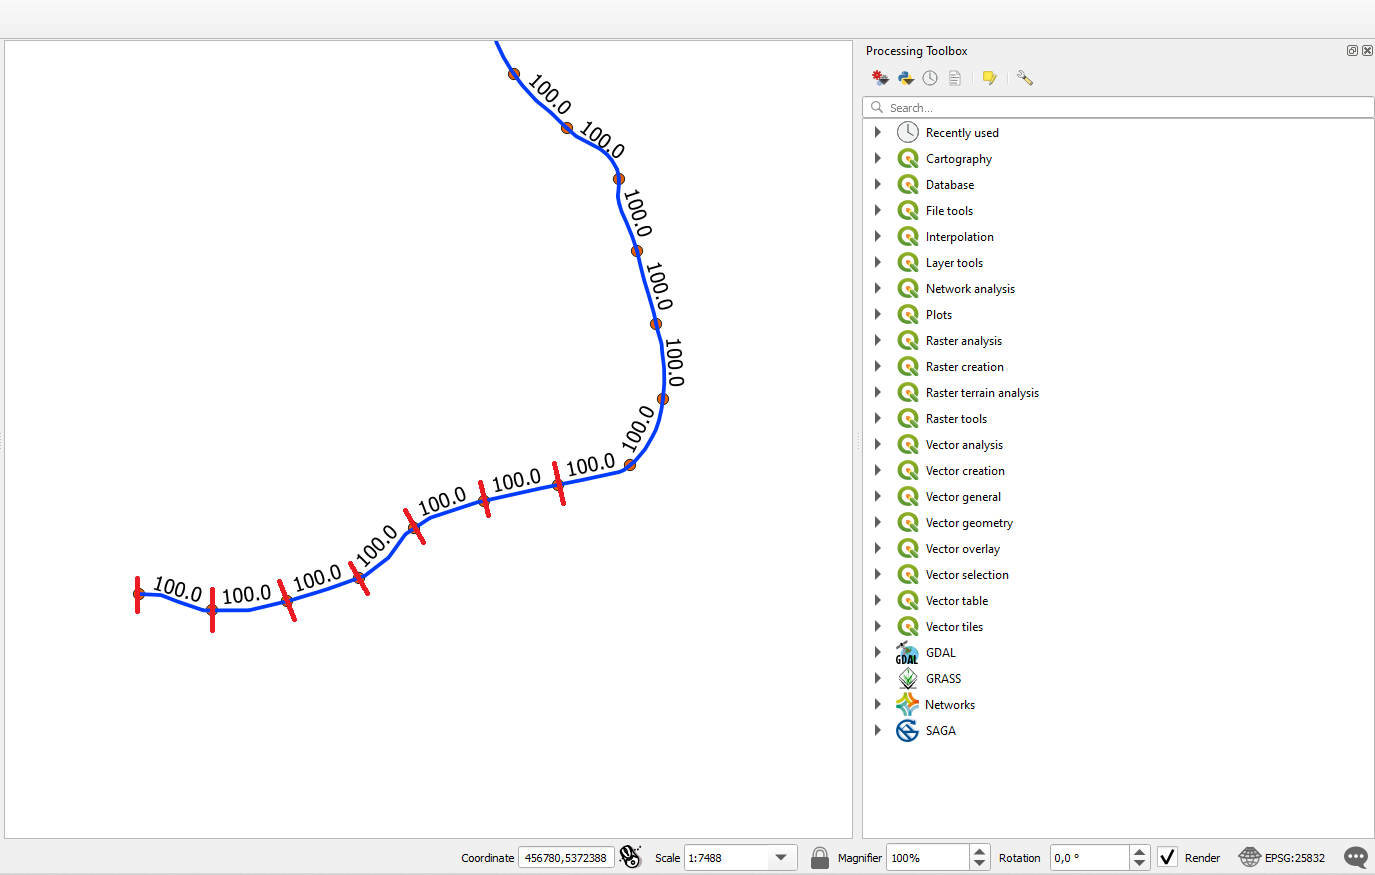Expand the Networks group
This screenshot has height=875, width=1375.
[x=878, y=704]
